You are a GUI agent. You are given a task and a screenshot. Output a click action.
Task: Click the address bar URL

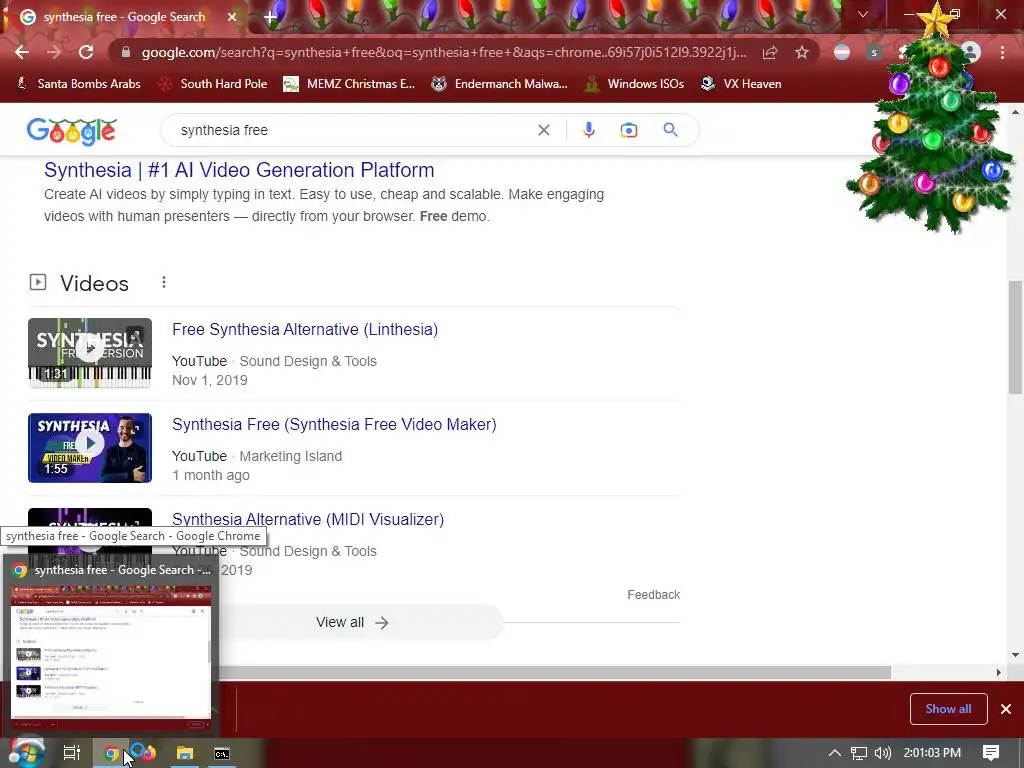coord(444,52)
